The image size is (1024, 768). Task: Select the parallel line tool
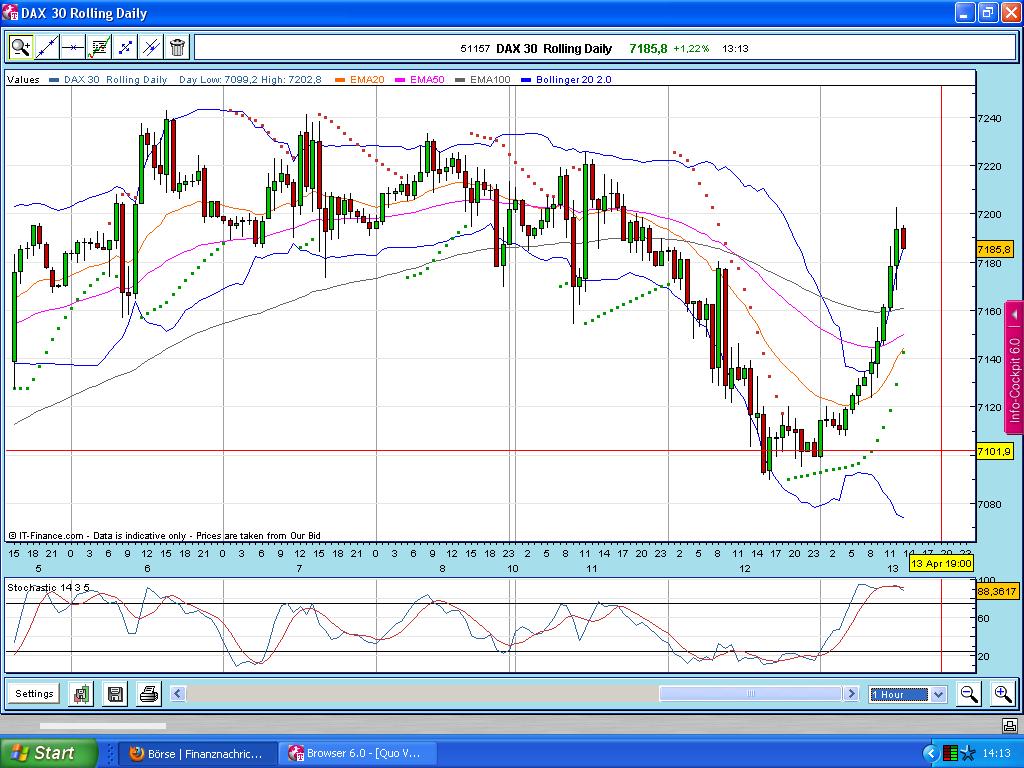[151, 47]
